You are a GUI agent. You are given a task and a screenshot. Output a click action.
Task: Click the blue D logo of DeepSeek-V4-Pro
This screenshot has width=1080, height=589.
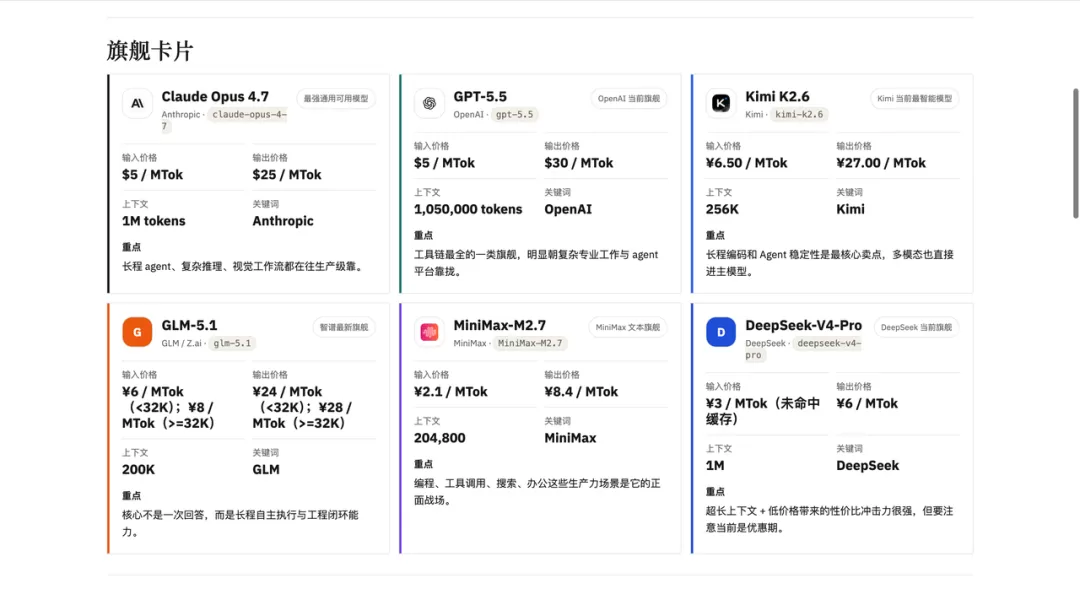720,332
